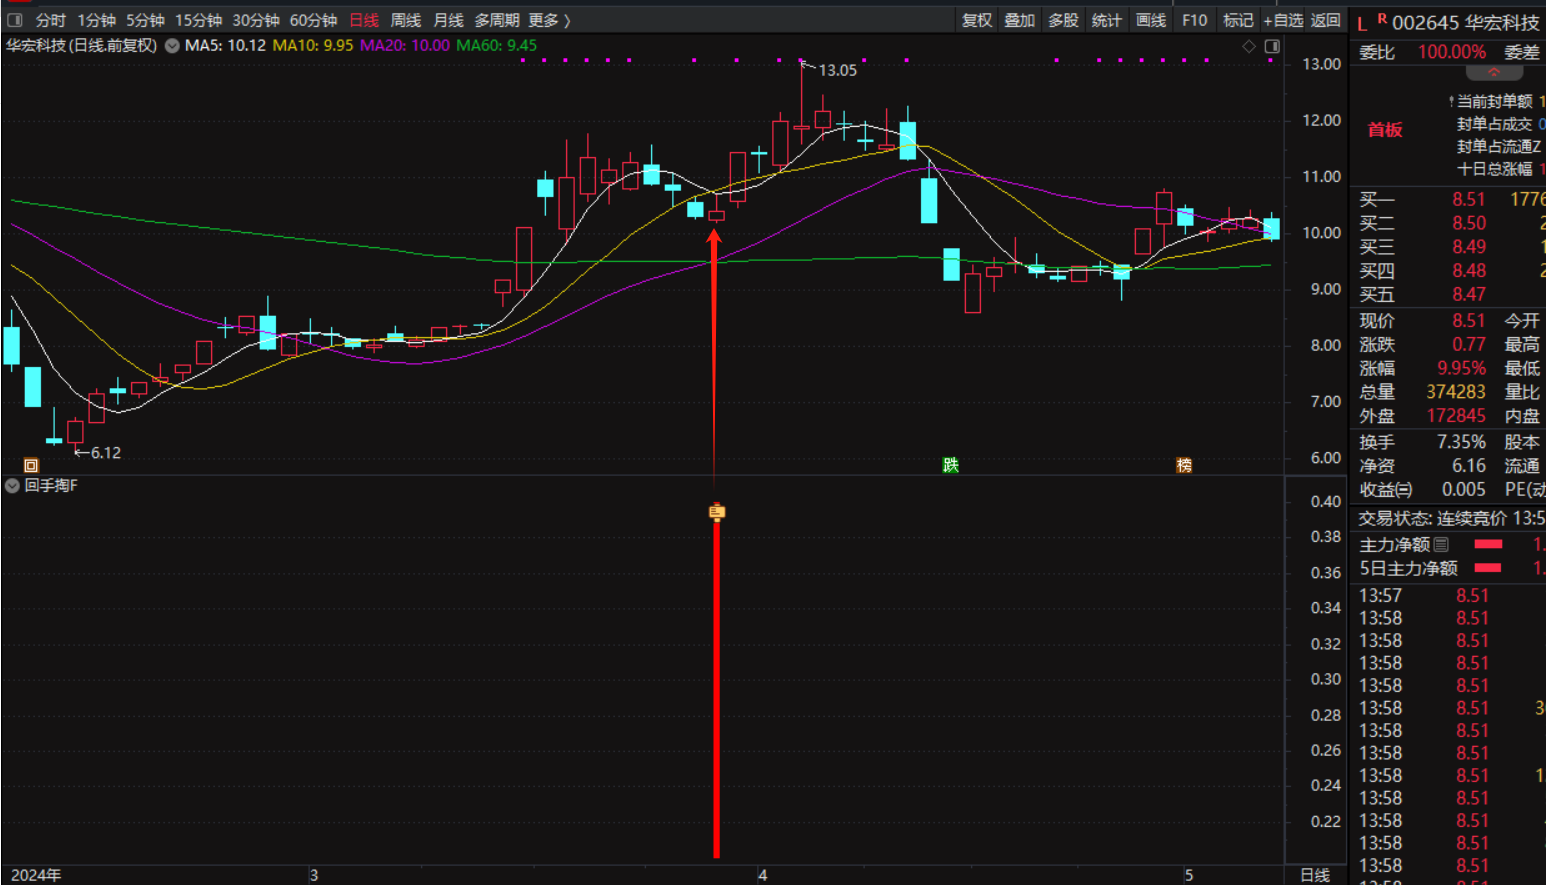This screenshot has width=1546, height=885.
Task: Add stock via +自选 button
Action: (x=1283, y=20)
